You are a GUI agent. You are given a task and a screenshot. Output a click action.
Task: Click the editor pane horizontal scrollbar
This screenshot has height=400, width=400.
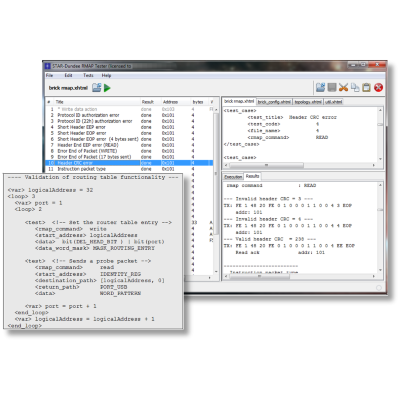(x=300, y=165)
